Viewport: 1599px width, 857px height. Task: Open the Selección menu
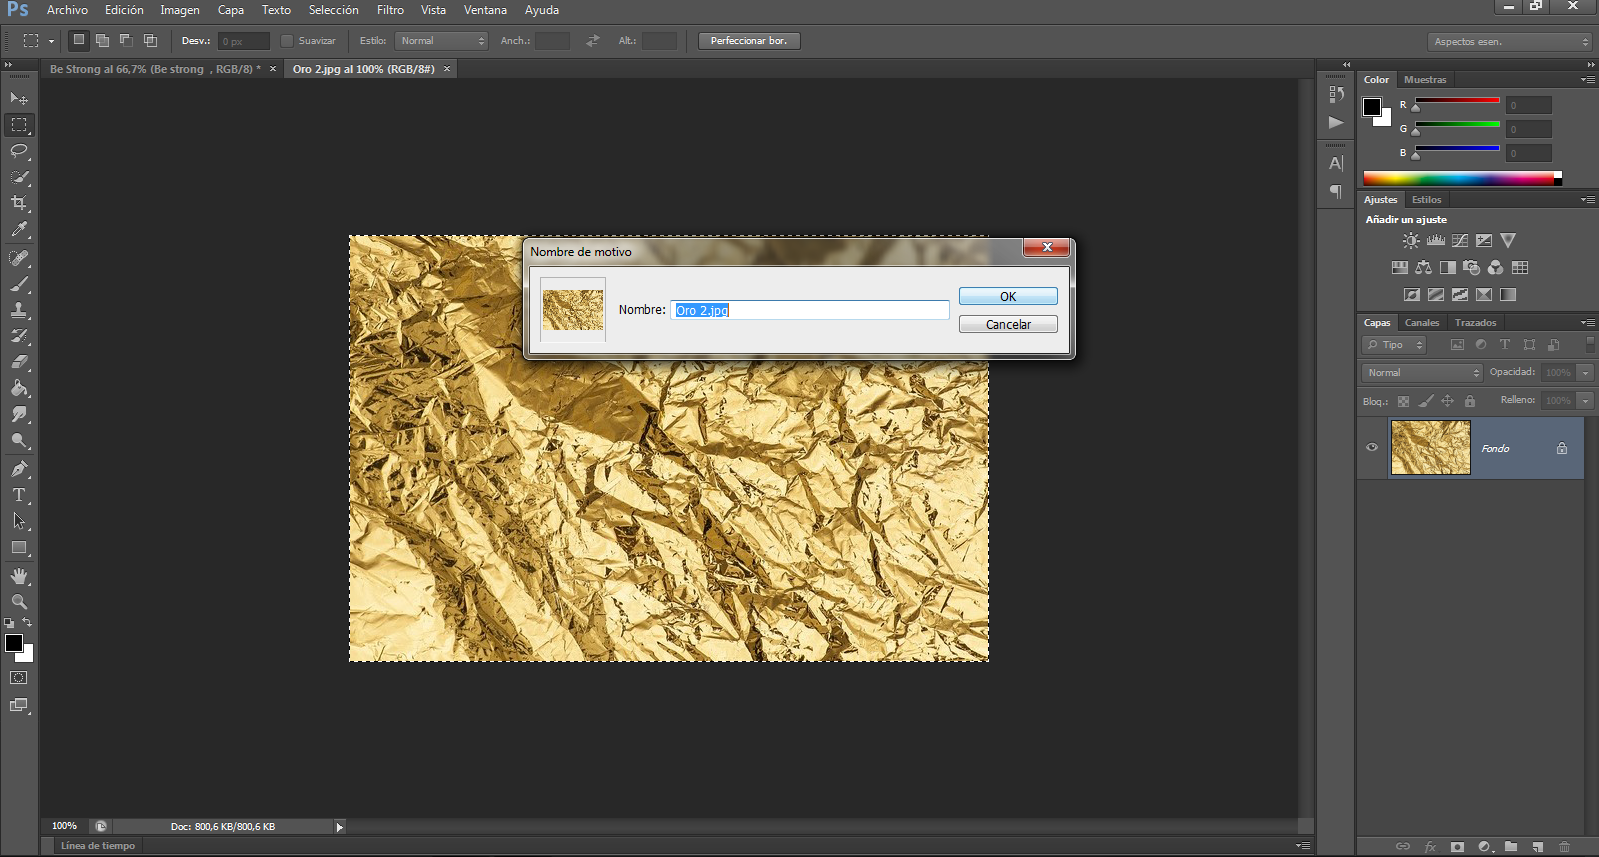(333, 10)
